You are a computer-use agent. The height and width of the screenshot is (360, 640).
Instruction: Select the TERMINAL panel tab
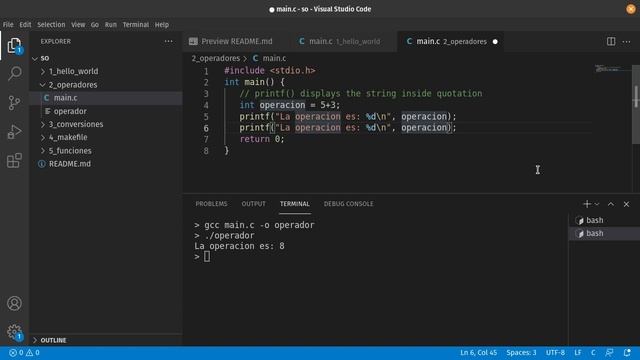click(x=295, y=204)
